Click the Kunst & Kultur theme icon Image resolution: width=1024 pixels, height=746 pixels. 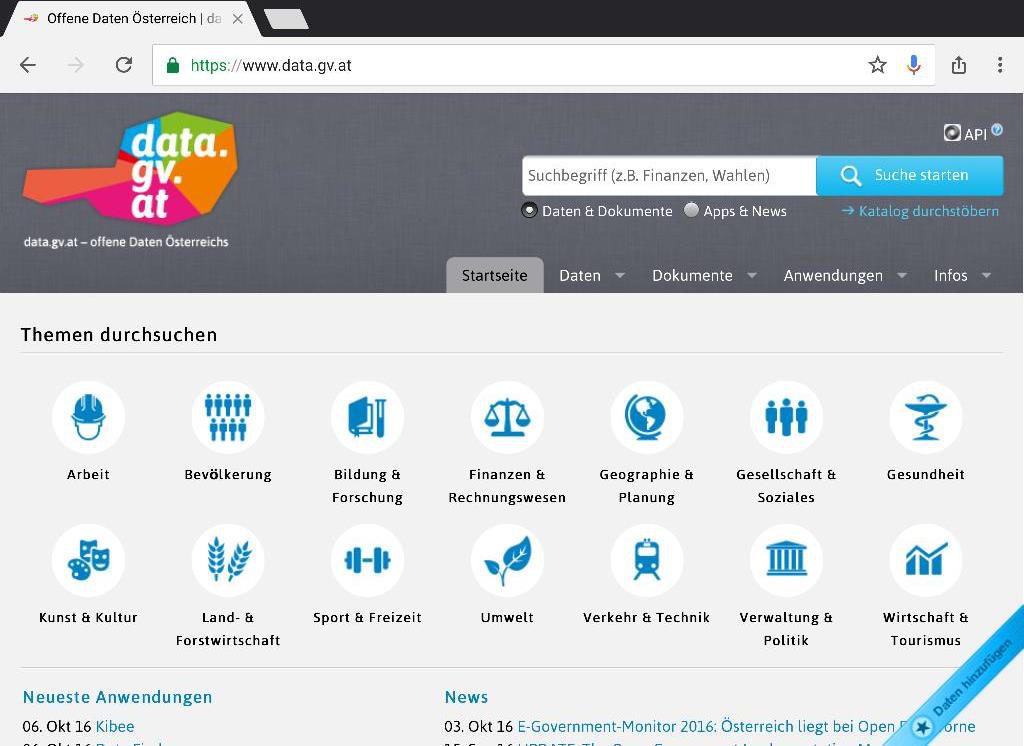pyautogui.click(x=88, y=559)
